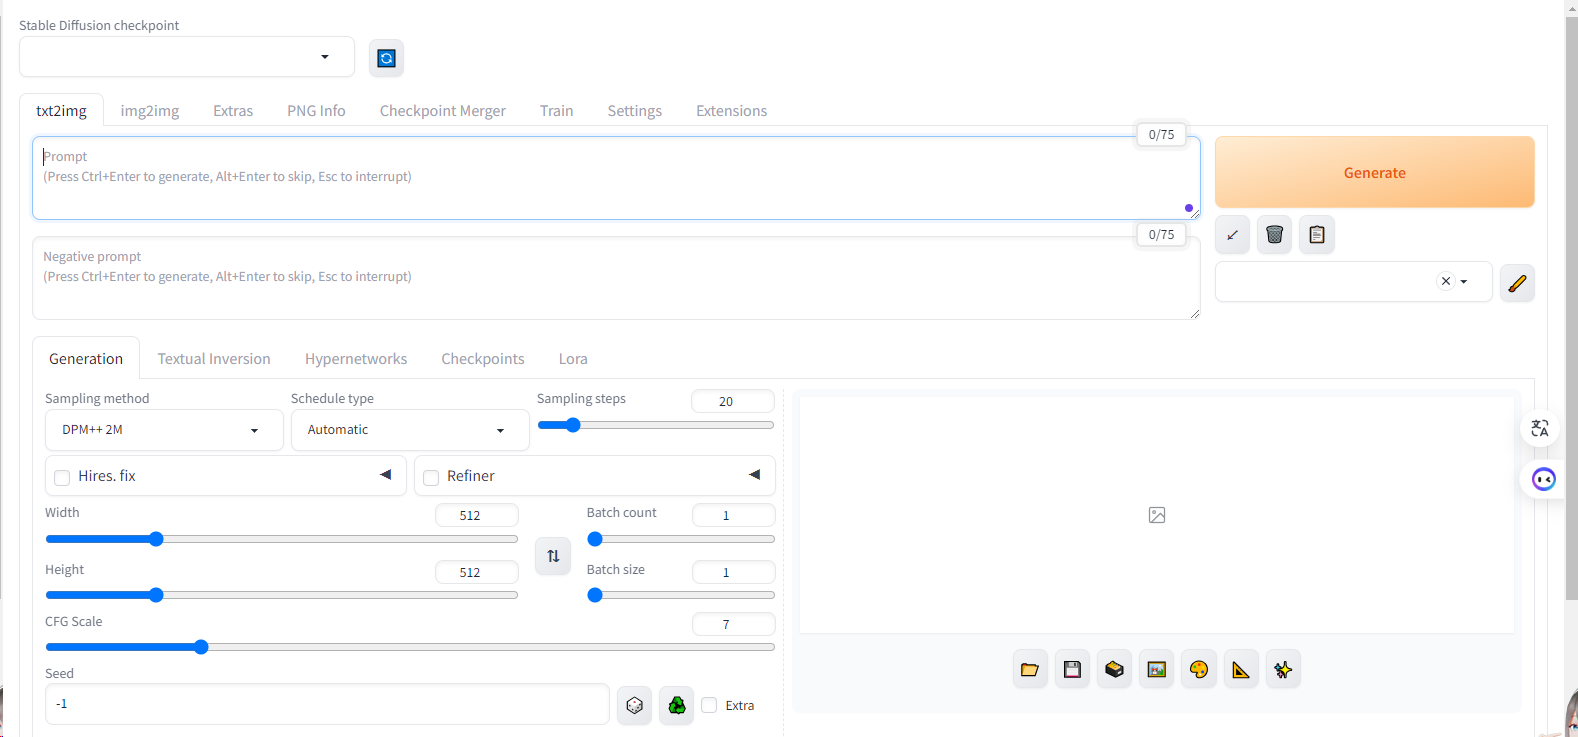The width and height of the screenshot is (1578, 737).
Task: Expand the Refiner section arrow
Action: pos(754,475)
